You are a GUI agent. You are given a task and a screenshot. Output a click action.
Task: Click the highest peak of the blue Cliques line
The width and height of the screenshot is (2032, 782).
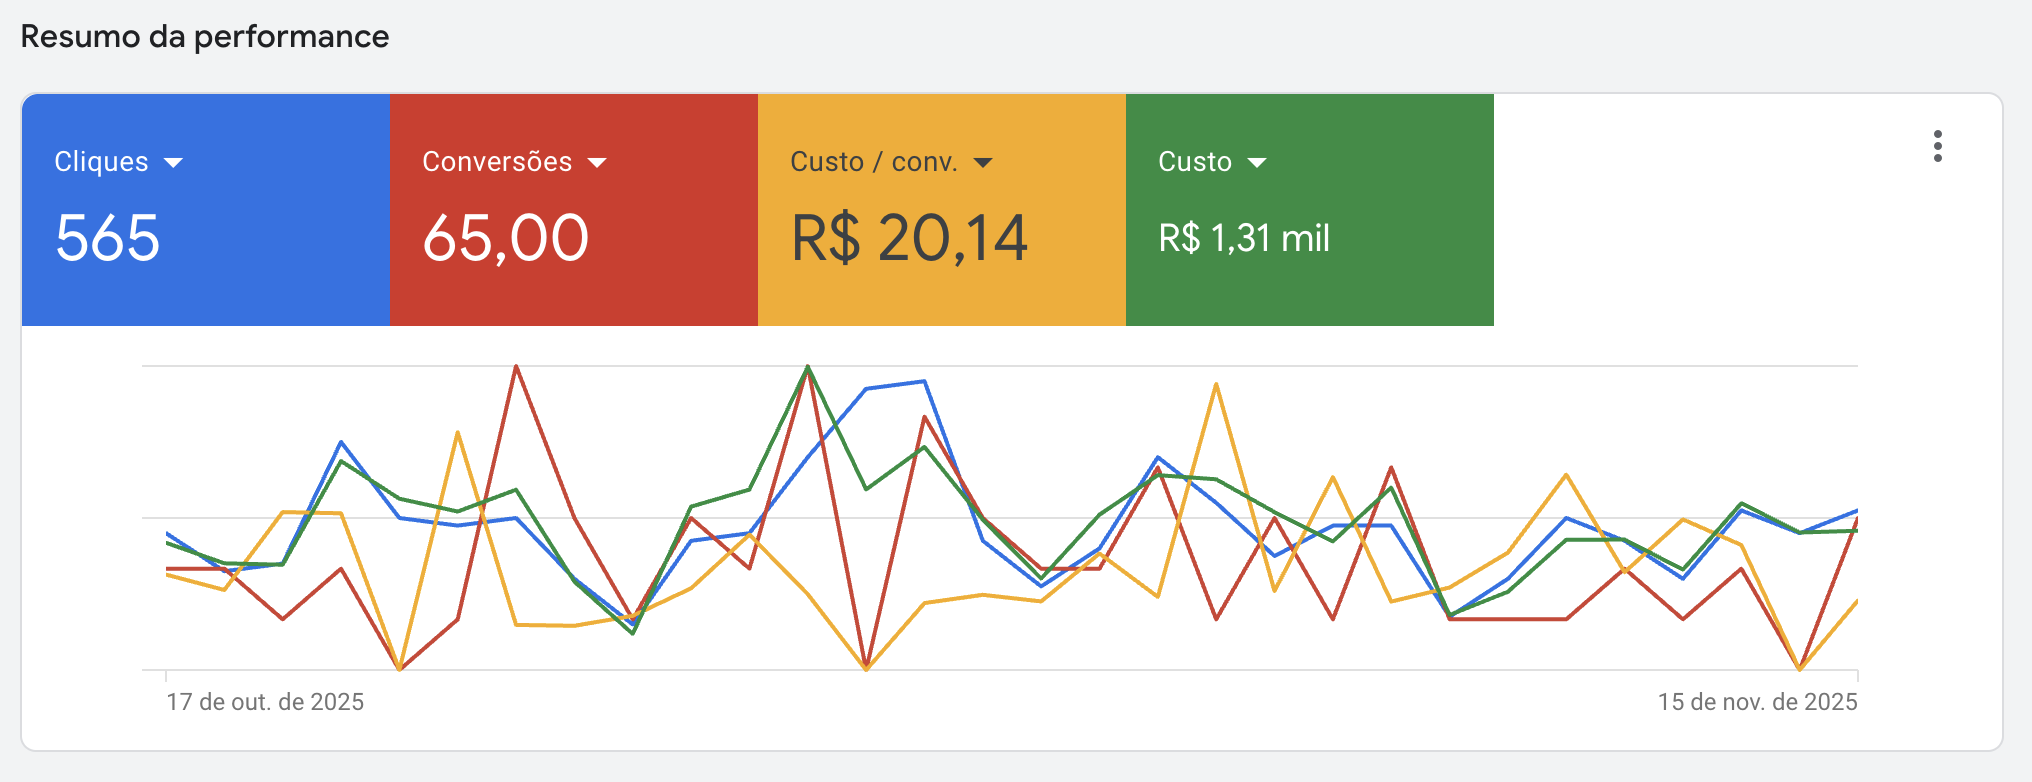click(x=924, y=381)
